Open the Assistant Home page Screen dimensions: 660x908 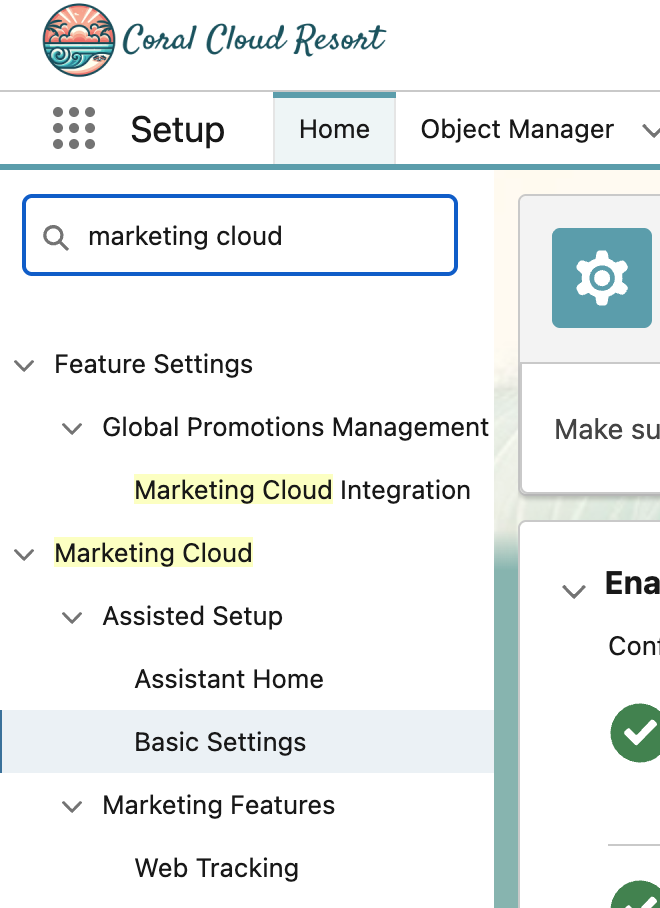click(229, 680)
